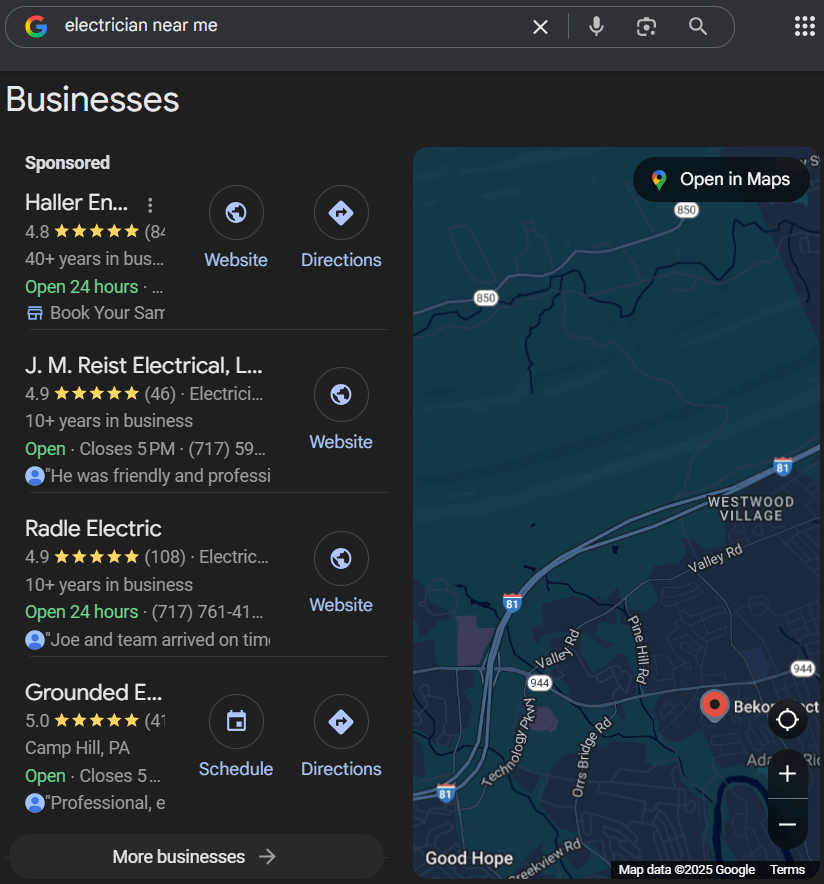Open Directions for Haller Enterprises
This screenshot has height=884, width=824.
point(341,212)
